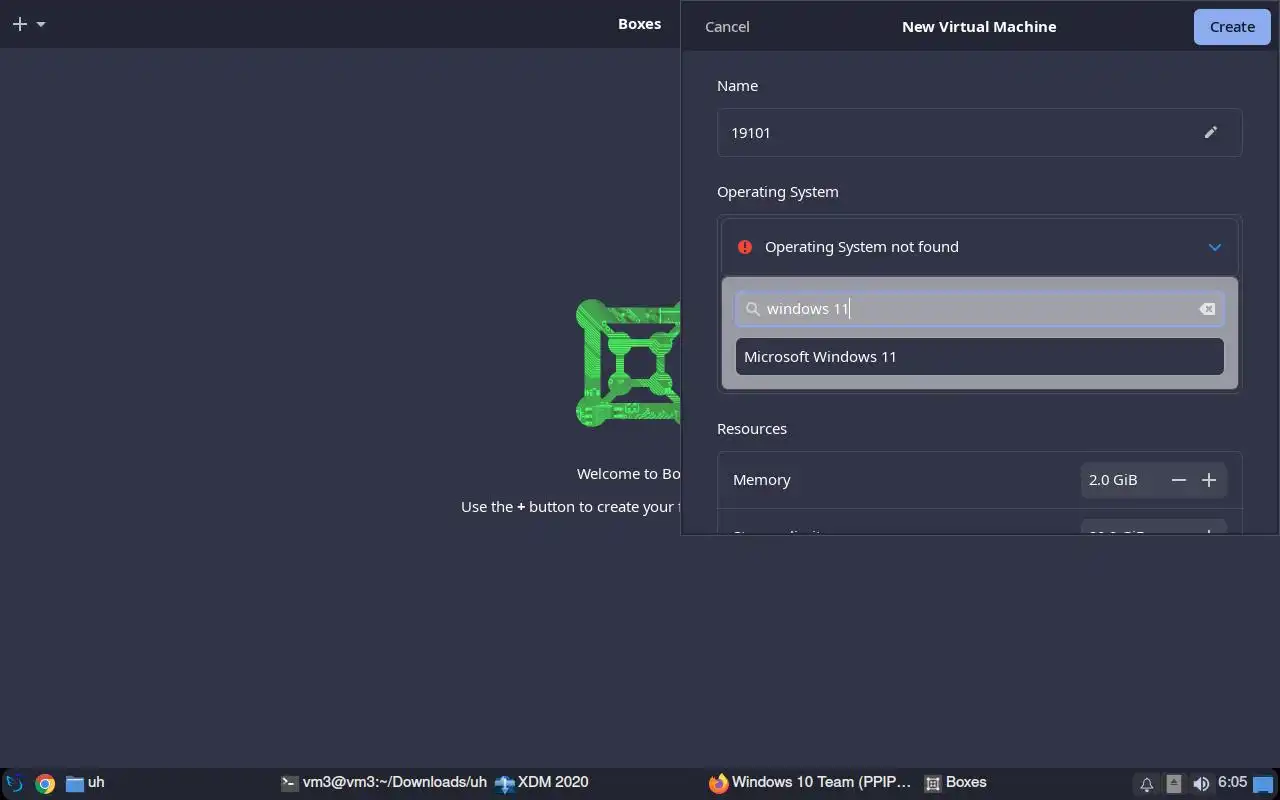Click the show desktop icon at taskbar end
This screenshot has width=1280, height=800.
1264,784
